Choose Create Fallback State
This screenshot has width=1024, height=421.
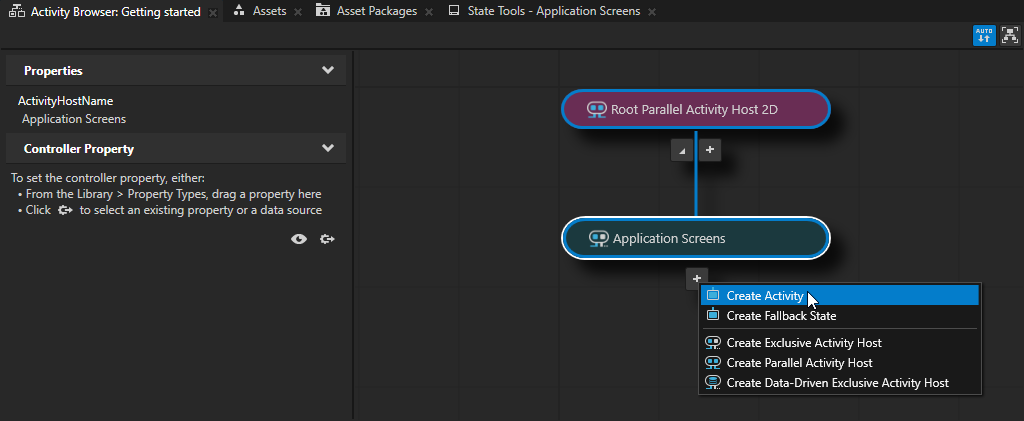(x=839, y=316)
